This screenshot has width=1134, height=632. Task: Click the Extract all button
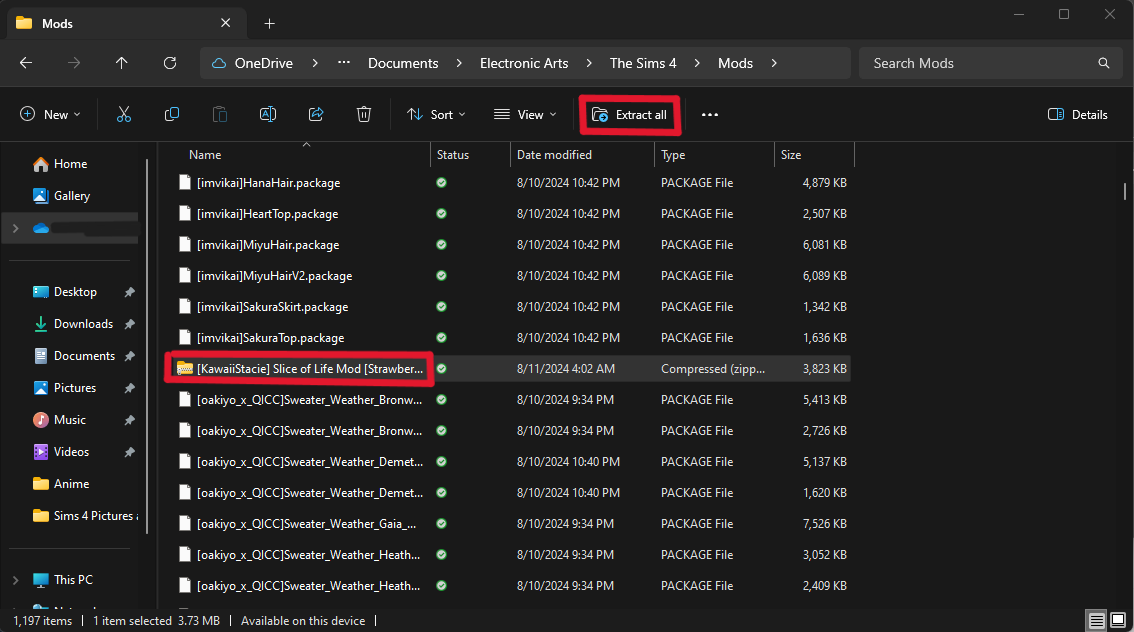(630, 115)
